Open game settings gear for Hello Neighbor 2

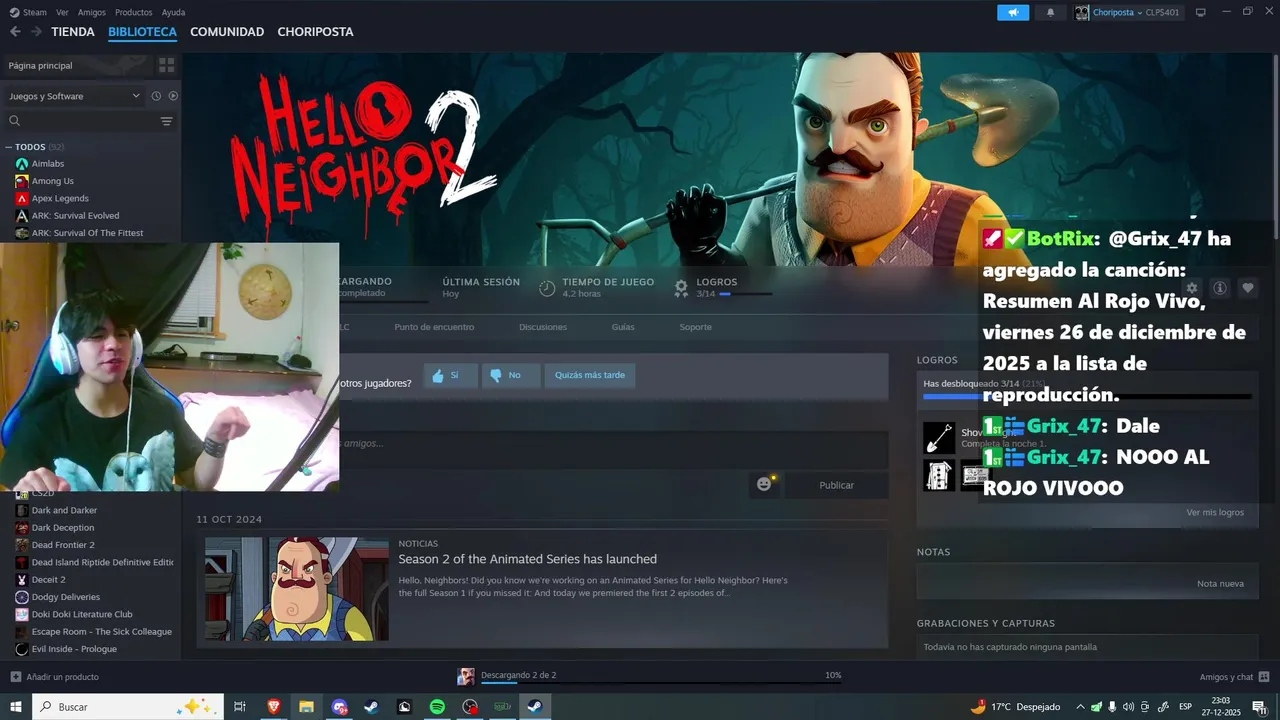tap(1191, 288)
